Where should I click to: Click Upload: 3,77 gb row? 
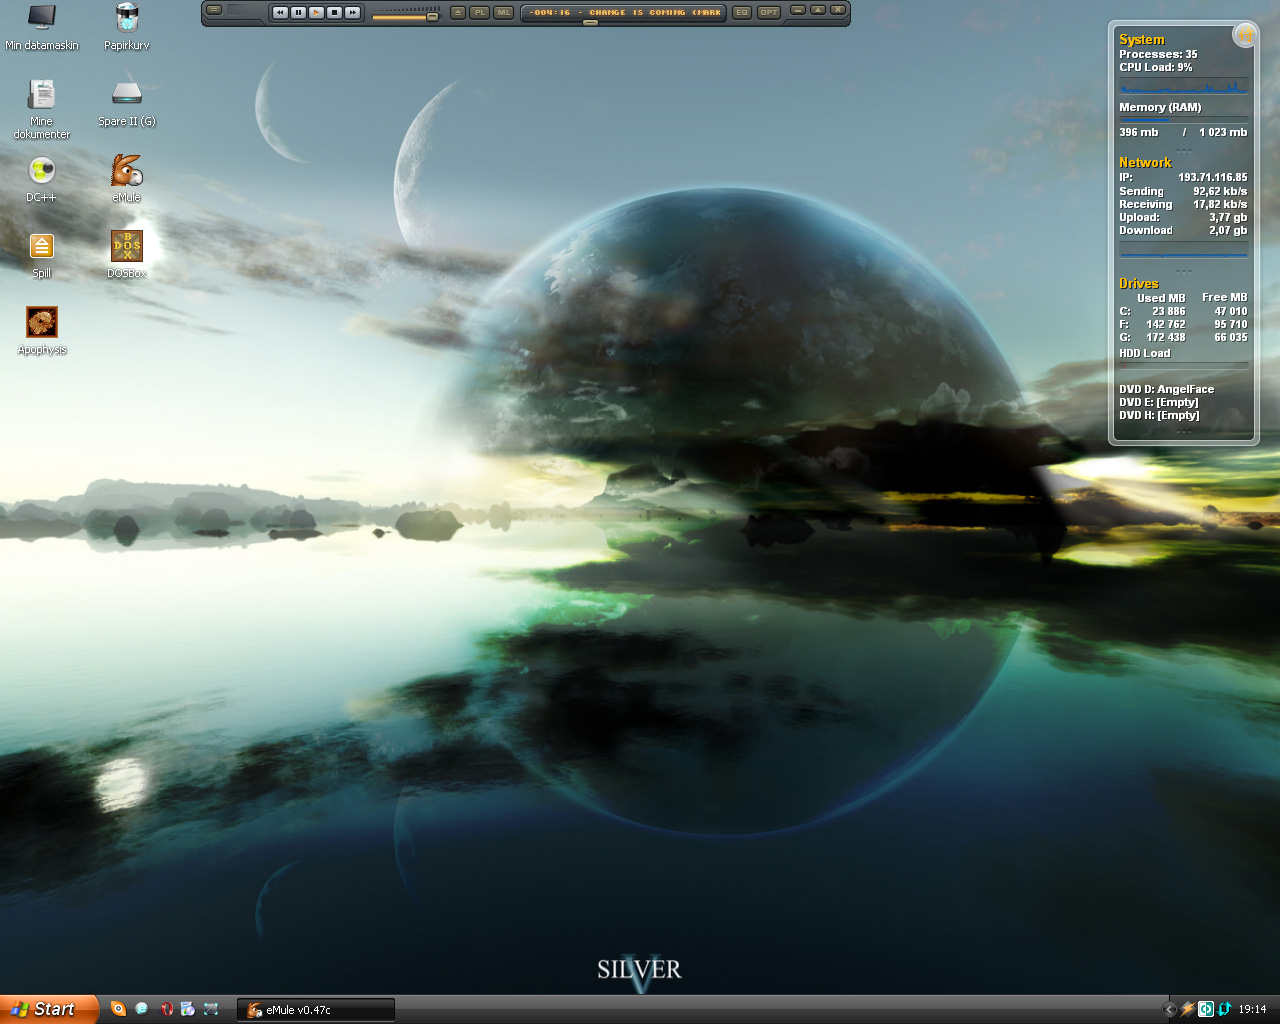point(1183,217)
